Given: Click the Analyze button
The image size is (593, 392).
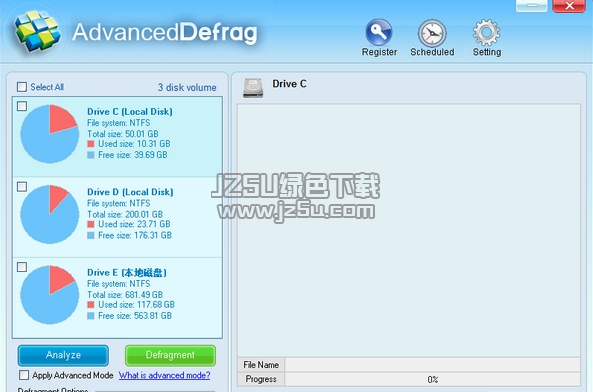Looking at the screenshot, I should (63, 355).
